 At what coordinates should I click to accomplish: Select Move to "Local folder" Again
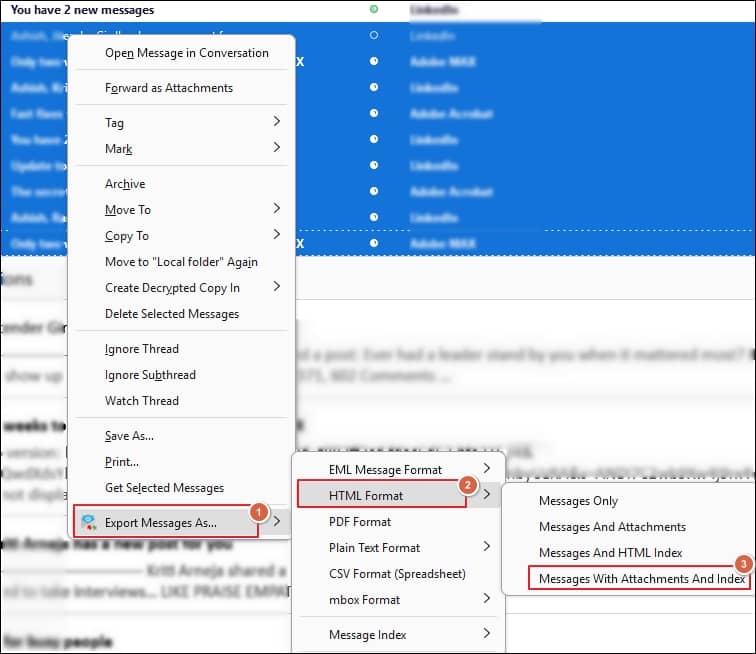[181, 262]
